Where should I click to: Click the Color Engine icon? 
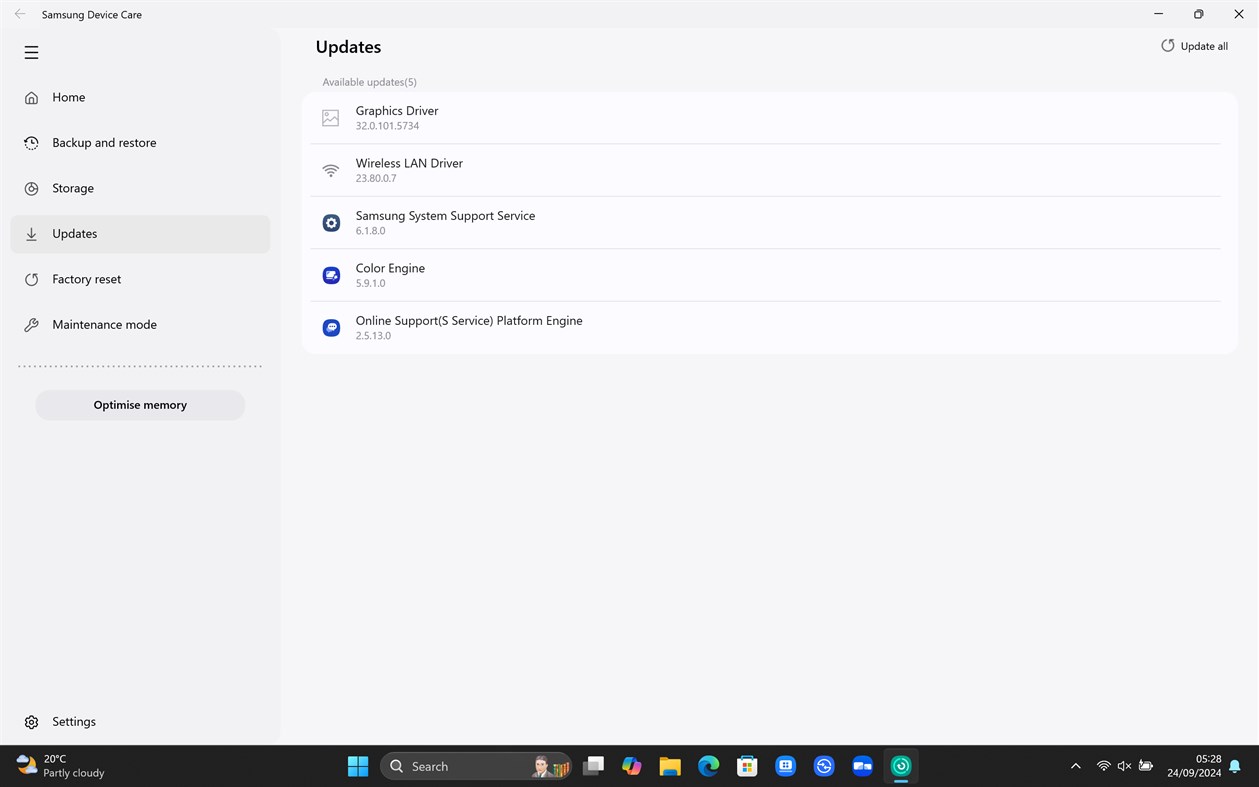tap(331, 275)
